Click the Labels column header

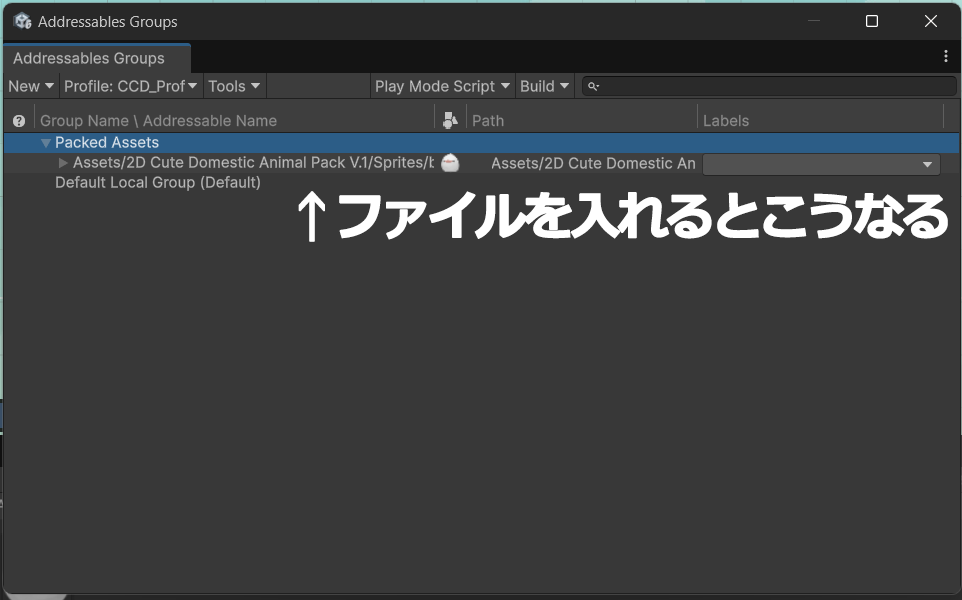pyautogui.click(x=726, y=121)
